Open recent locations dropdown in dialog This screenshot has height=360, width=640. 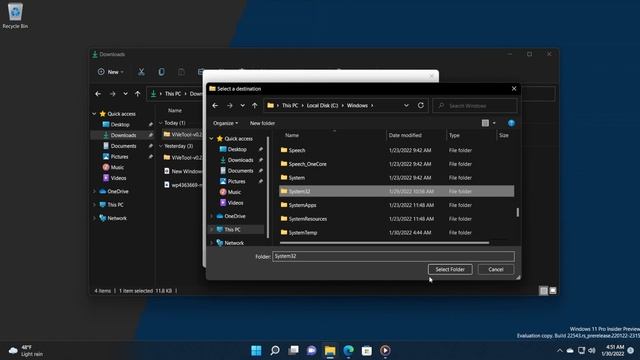[242, 106]
